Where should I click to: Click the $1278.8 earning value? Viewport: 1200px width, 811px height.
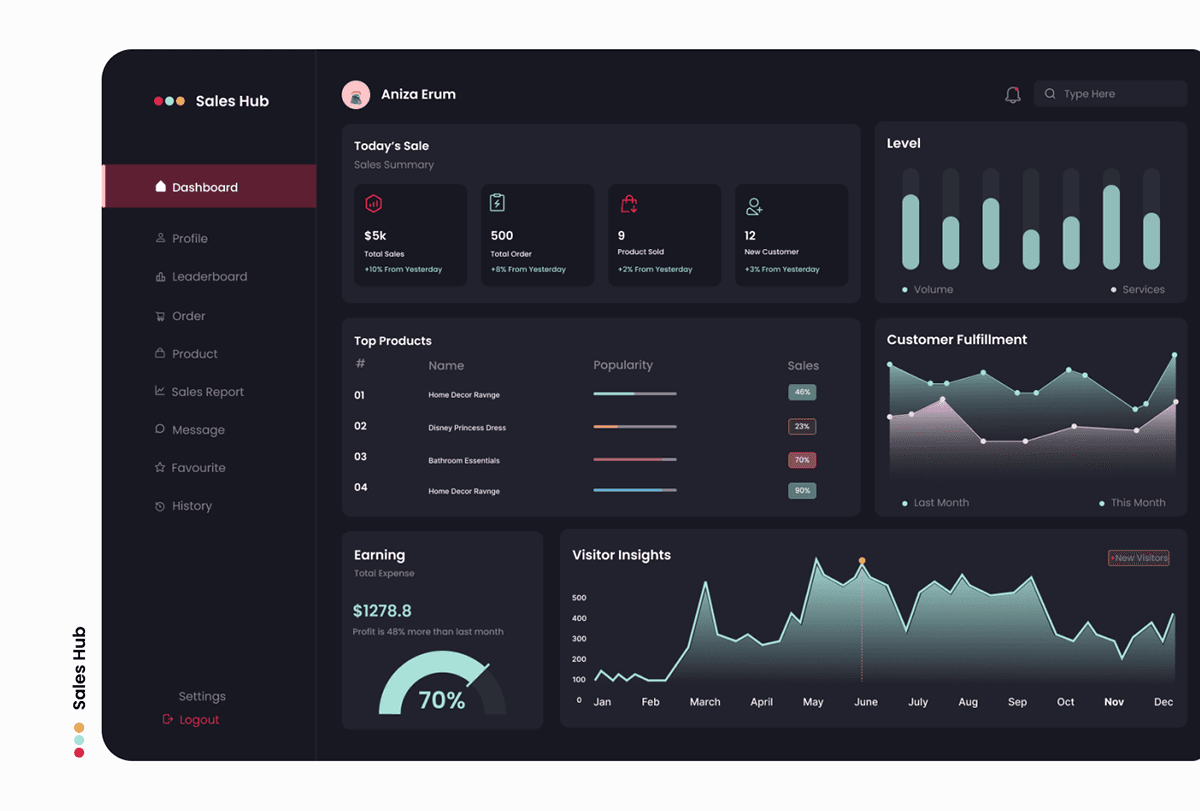382,610
